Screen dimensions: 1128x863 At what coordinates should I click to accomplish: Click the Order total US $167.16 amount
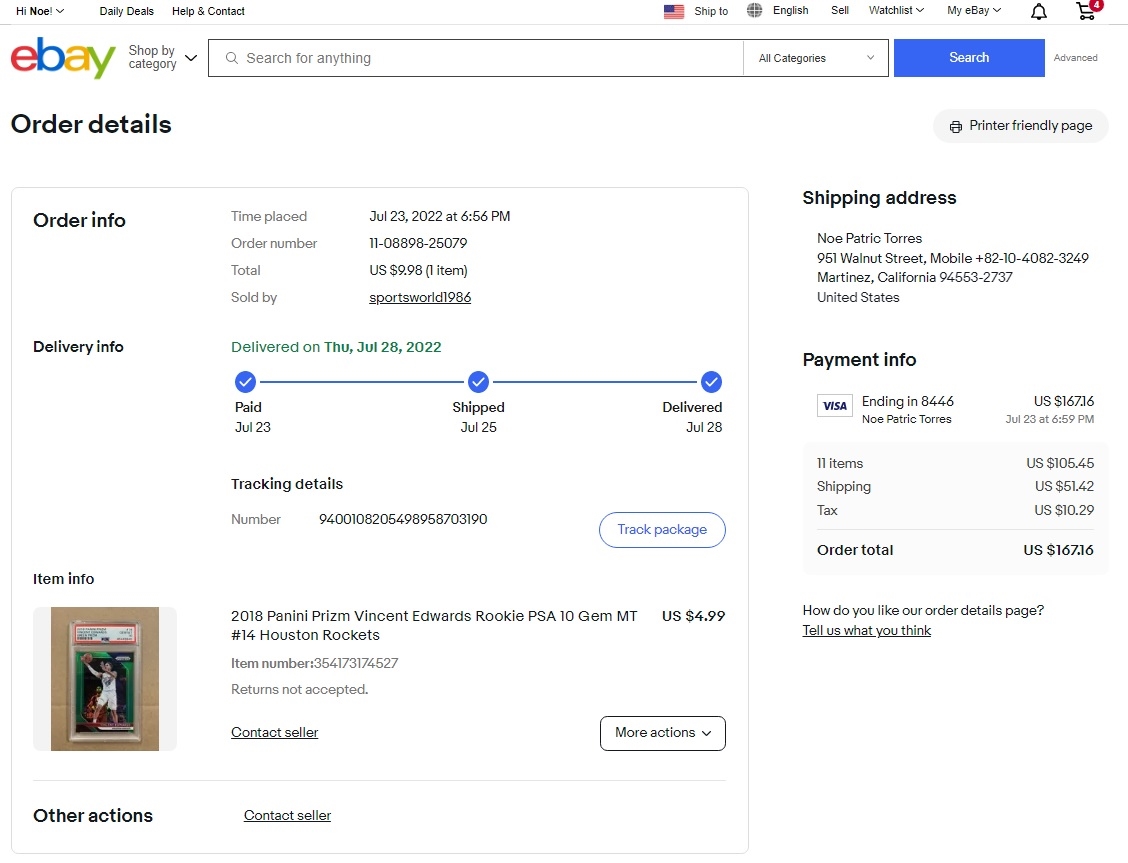click(x=1058, y=550)
